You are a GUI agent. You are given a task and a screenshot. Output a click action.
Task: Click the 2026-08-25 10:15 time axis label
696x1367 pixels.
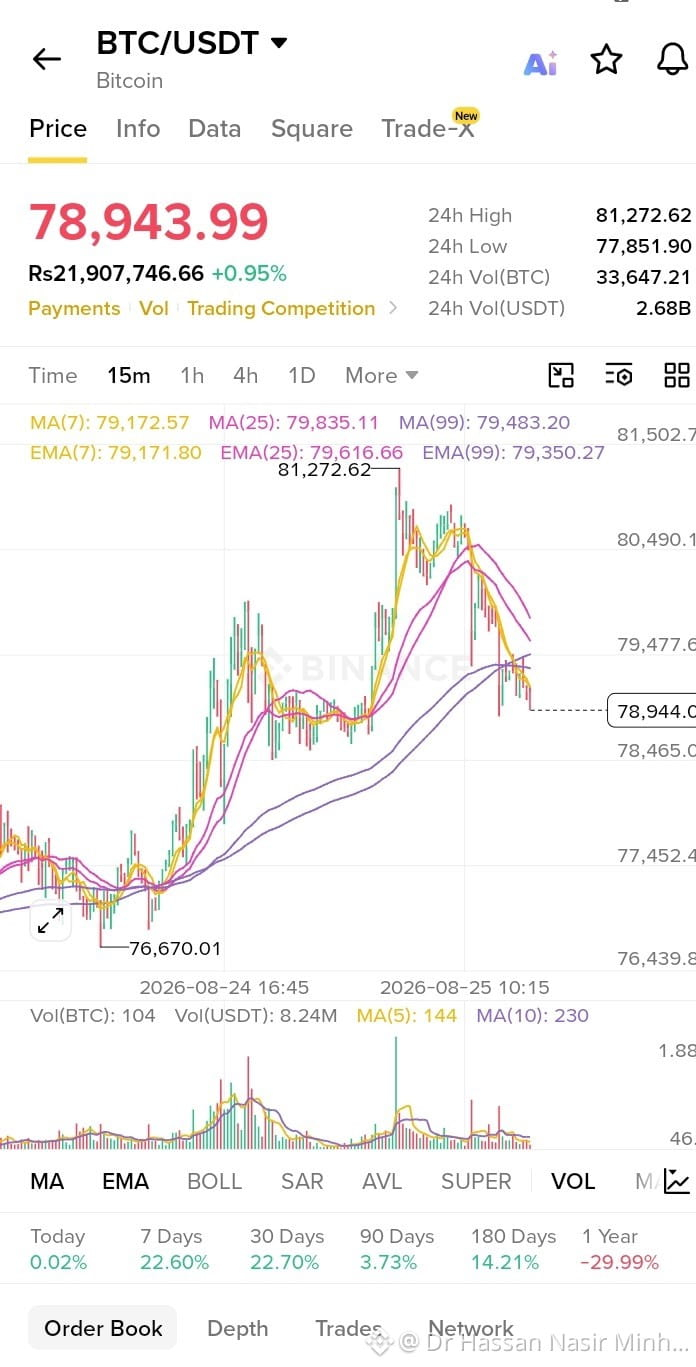(x=465, y=987)
